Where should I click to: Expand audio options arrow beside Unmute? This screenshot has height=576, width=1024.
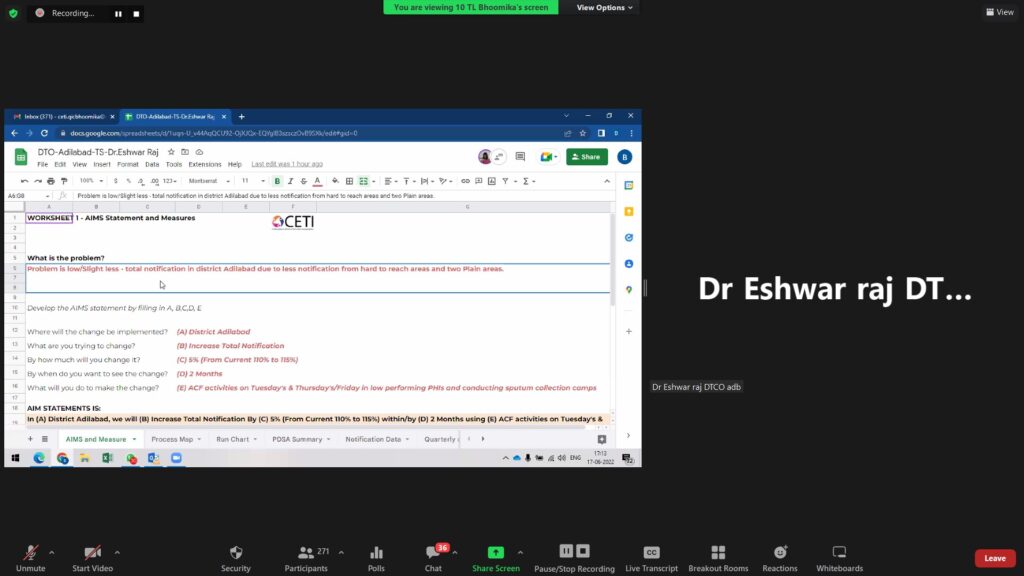tap(51, 551)
